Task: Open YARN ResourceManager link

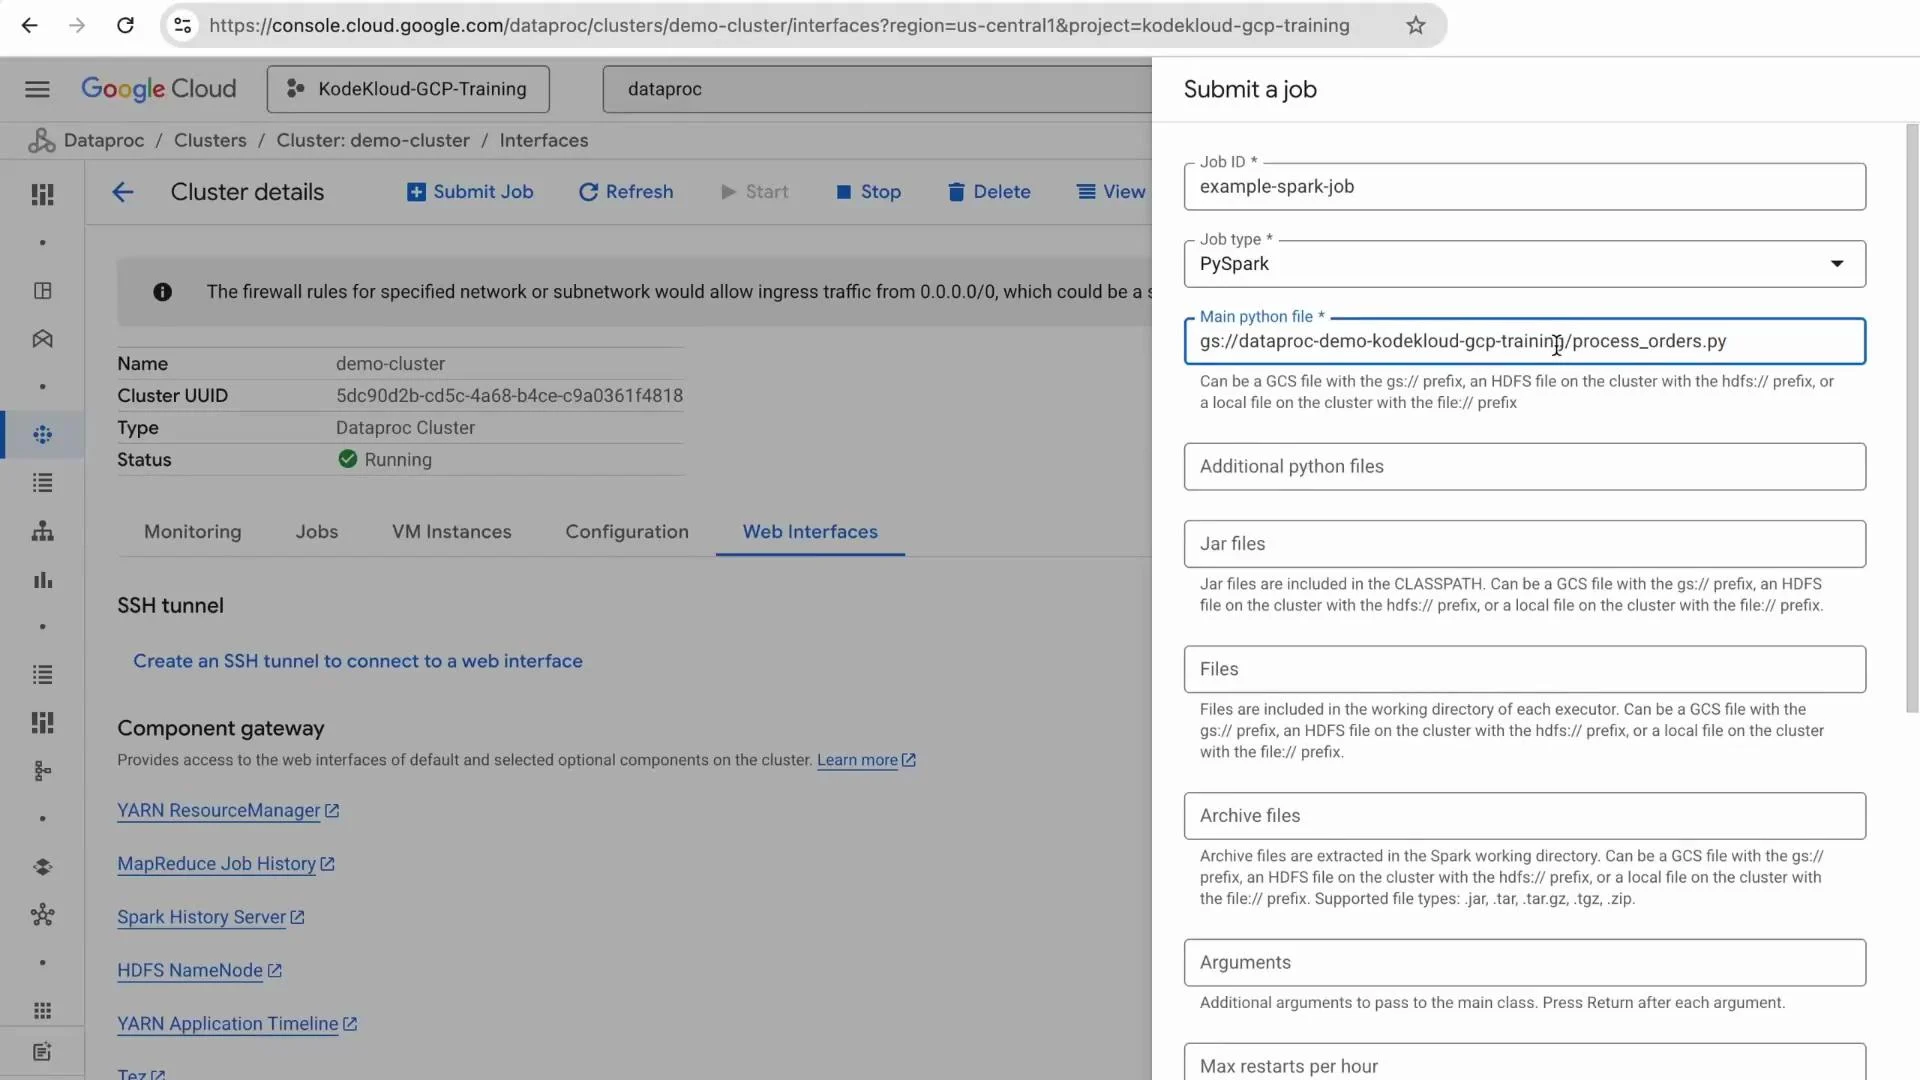Action: 218,811
